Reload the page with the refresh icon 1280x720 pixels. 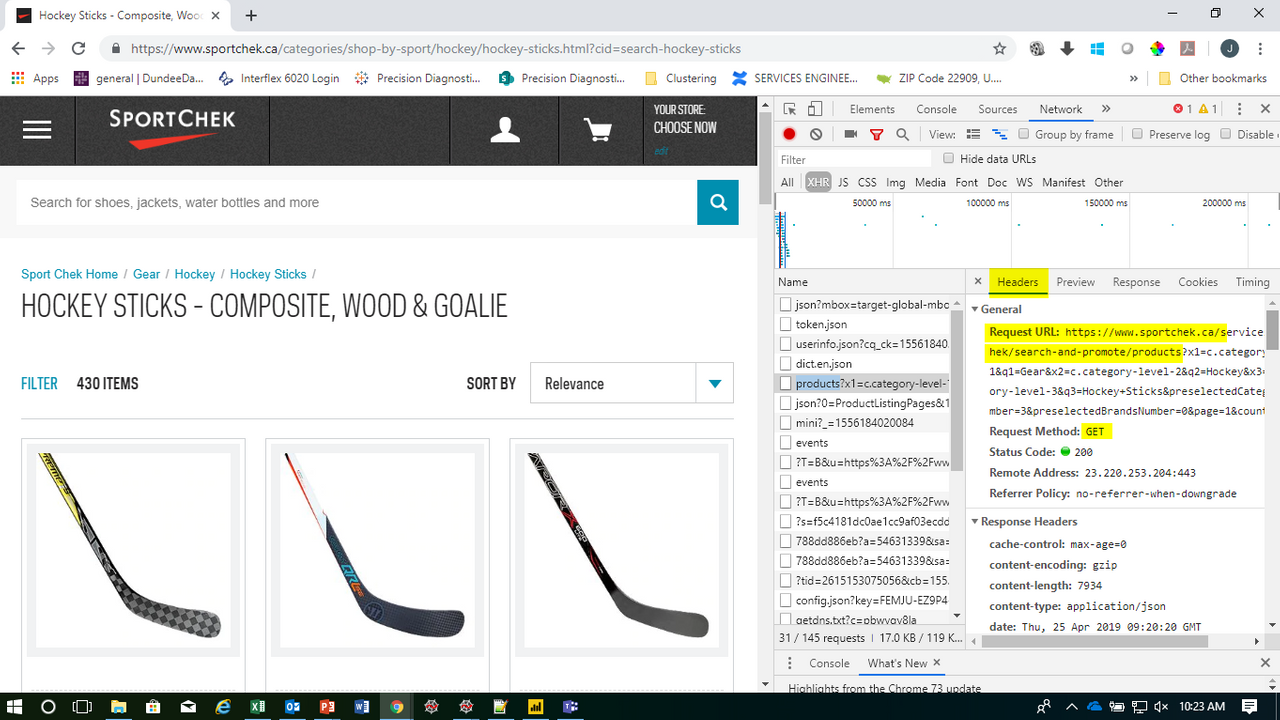click(x=78, y=48)
